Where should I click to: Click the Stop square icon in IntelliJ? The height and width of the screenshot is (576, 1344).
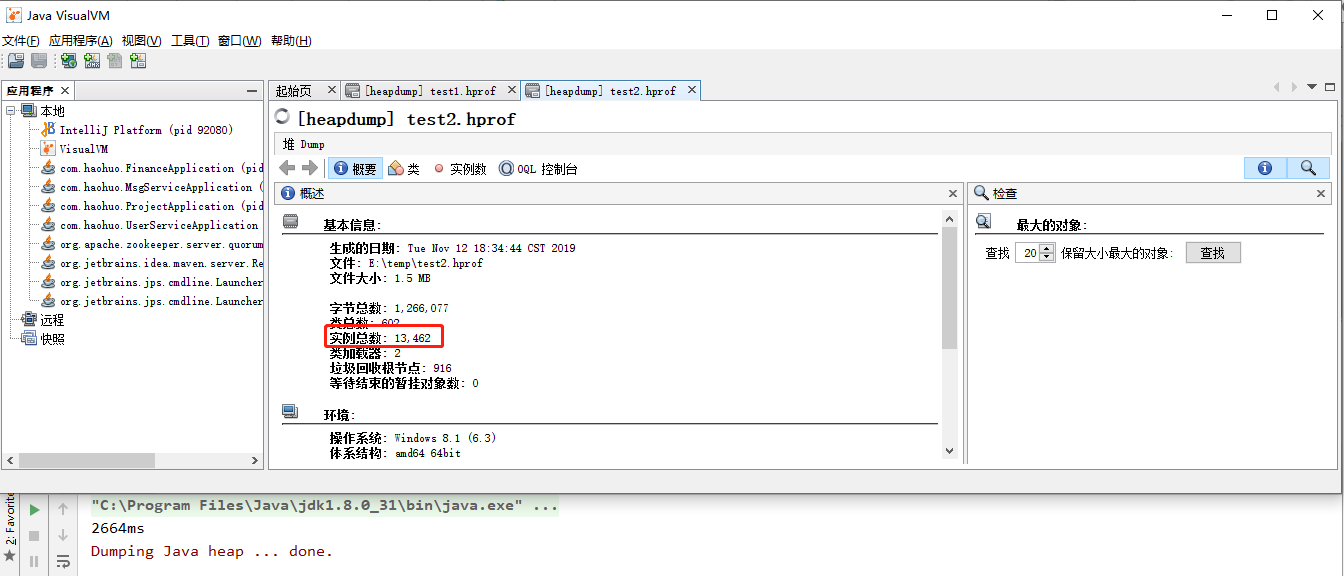tap(34, 536)
